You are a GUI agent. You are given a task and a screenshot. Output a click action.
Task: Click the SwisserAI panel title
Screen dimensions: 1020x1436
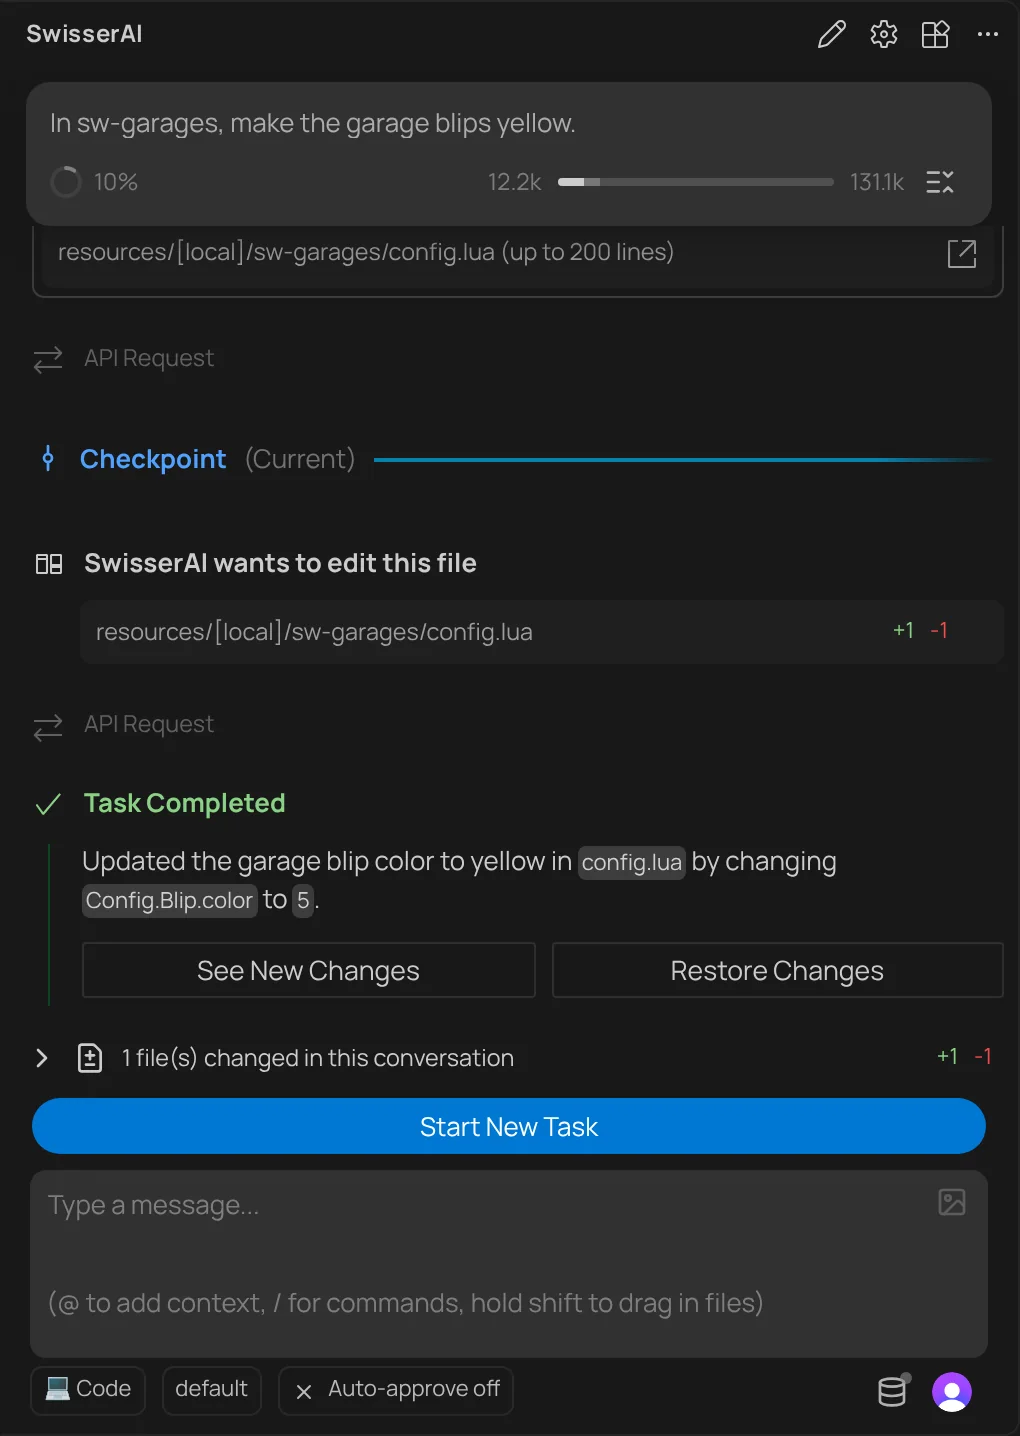click(84, 34)
